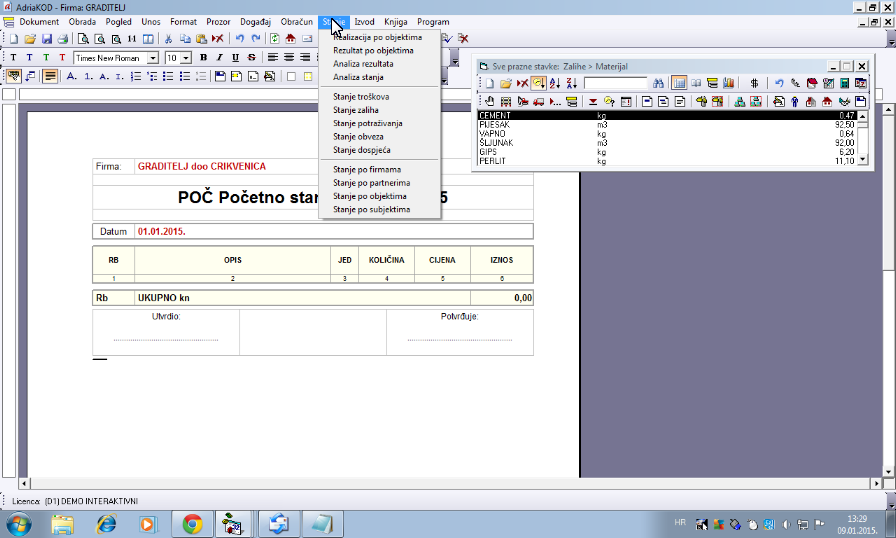Click the white color square in toolbar
896x538 pixels.
coord(291,76)
